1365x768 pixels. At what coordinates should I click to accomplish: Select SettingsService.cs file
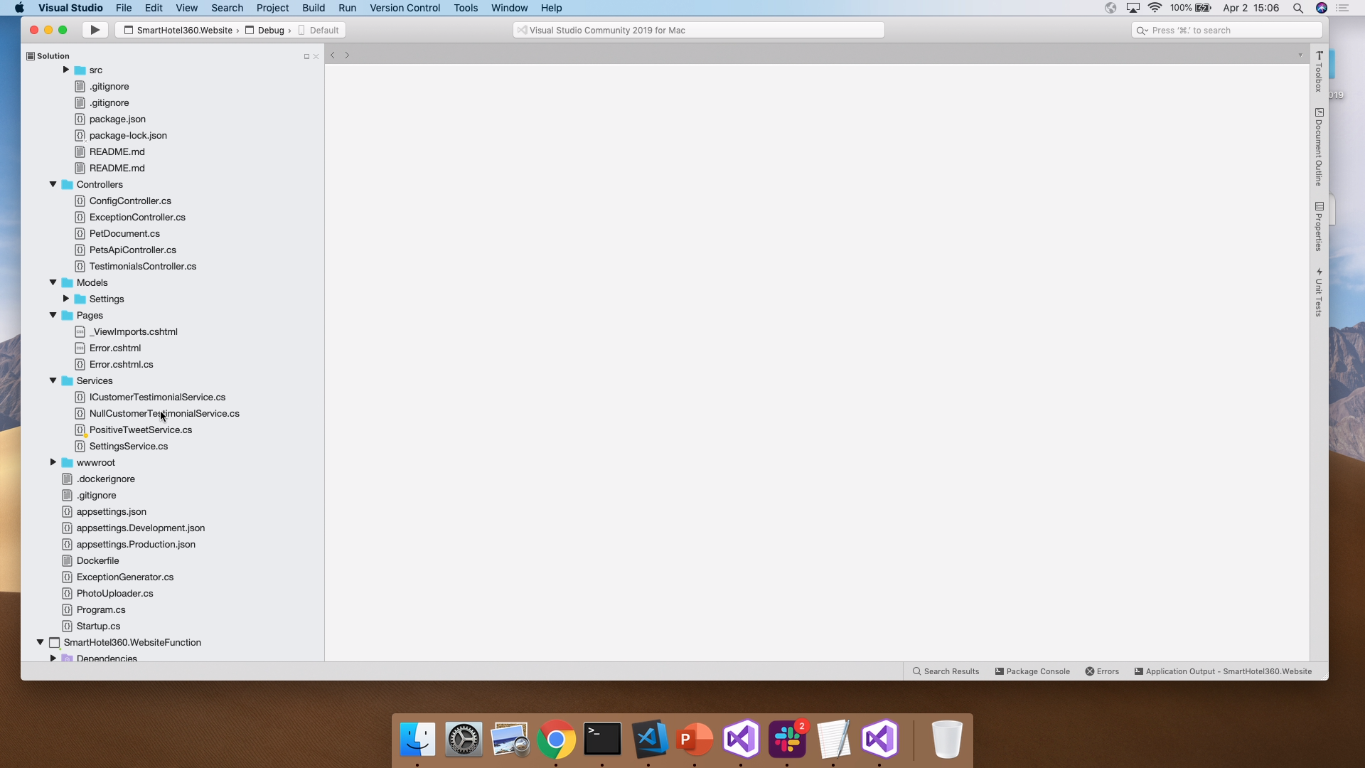tap(128, 446)
